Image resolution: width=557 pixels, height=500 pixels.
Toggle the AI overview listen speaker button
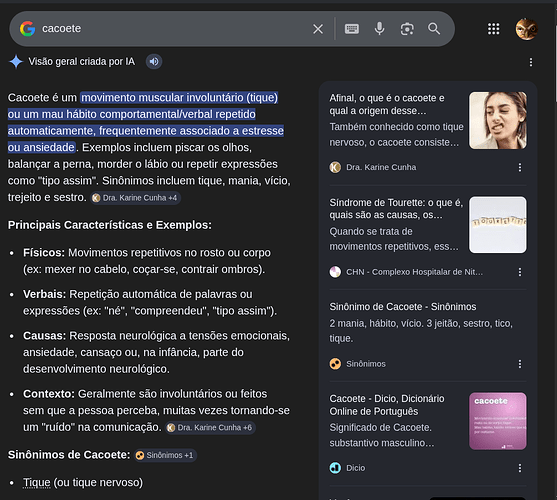click(154, 62)
